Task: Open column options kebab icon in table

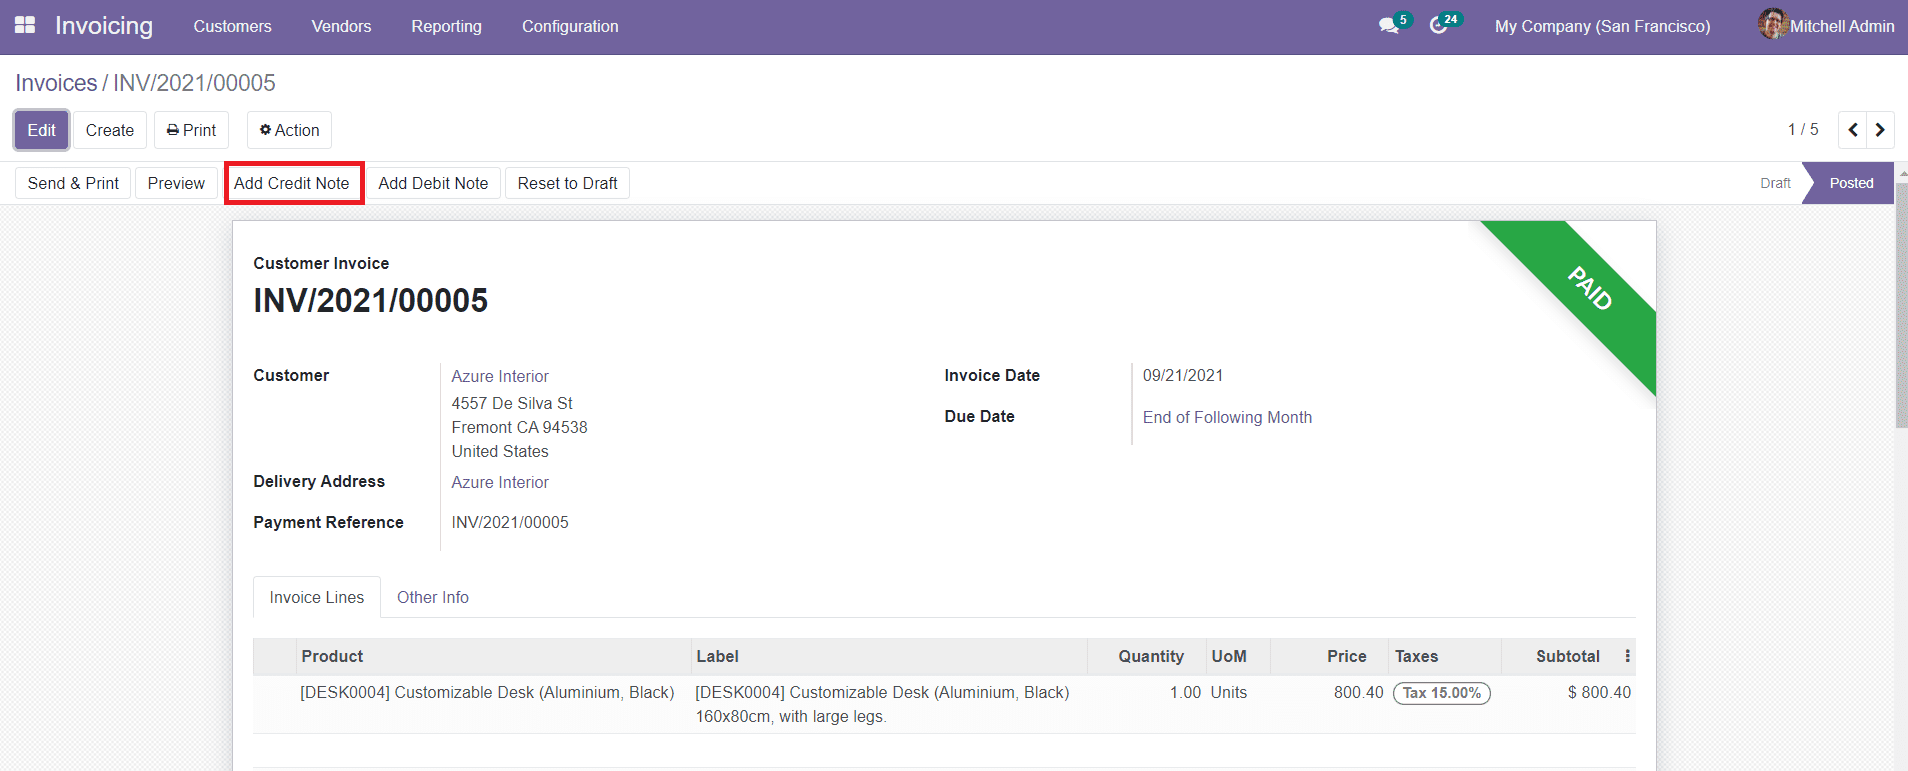Action: 1627,656
